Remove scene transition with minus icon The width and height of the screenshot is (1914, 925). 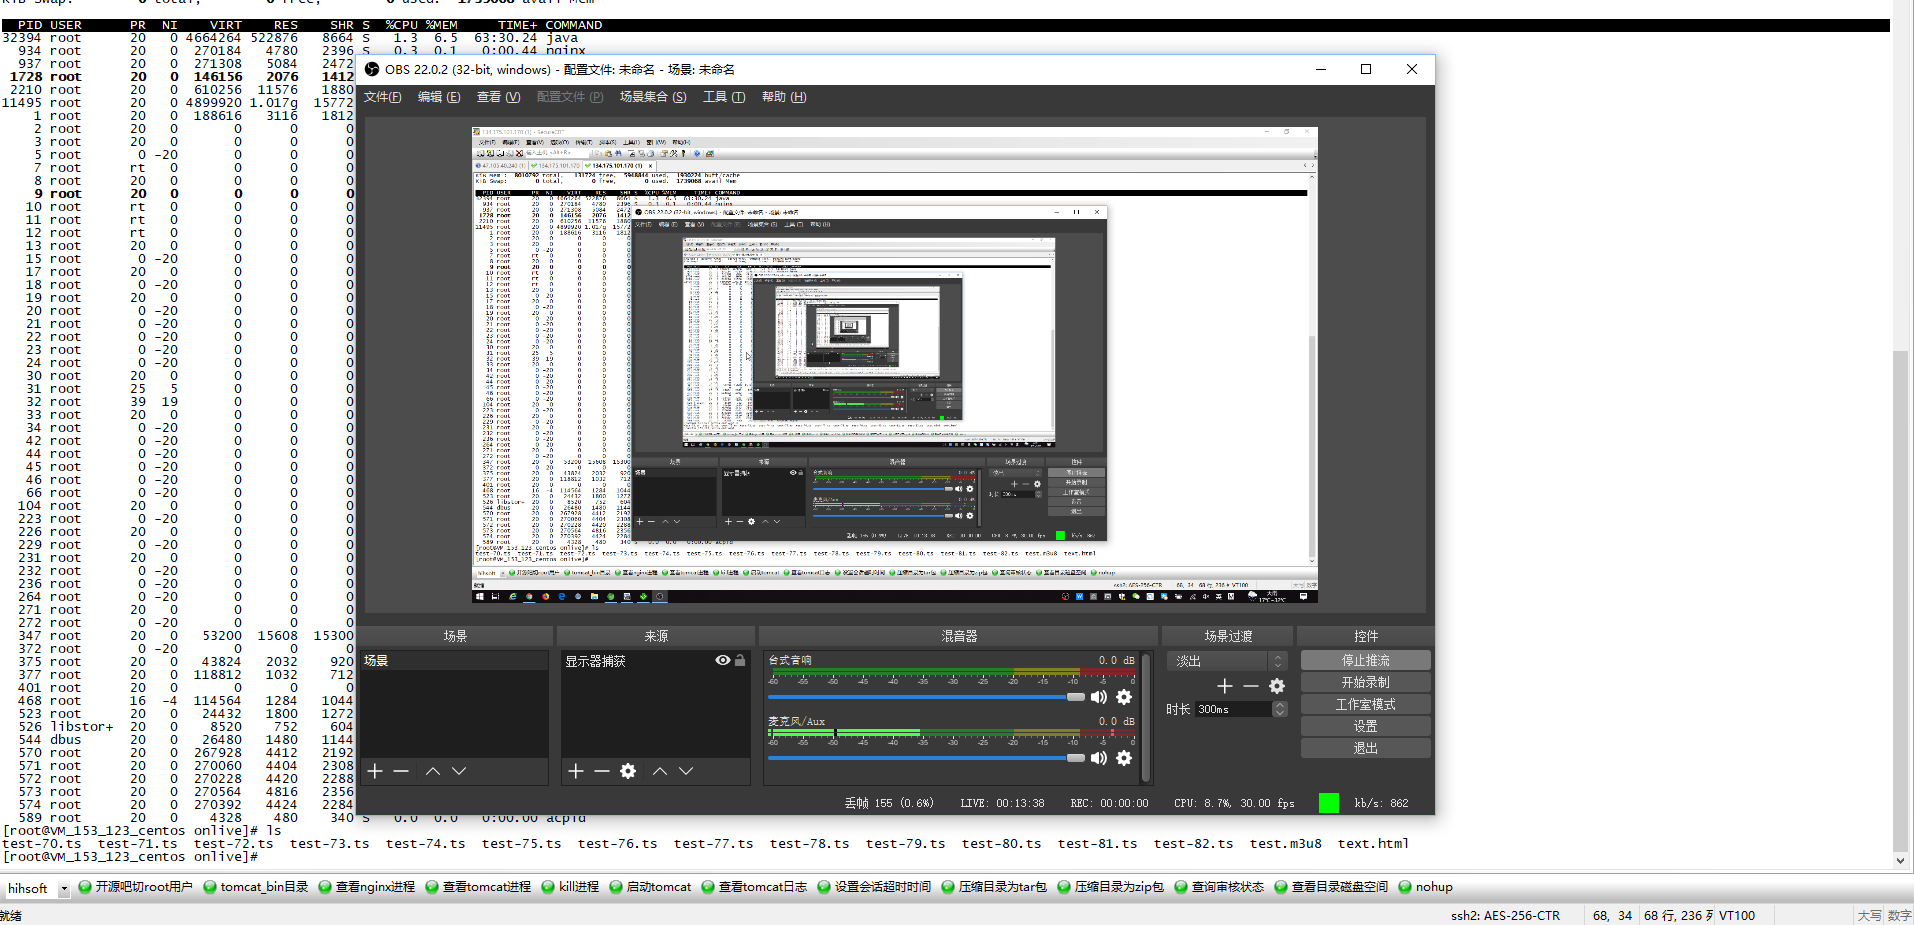coord(1251,686)
